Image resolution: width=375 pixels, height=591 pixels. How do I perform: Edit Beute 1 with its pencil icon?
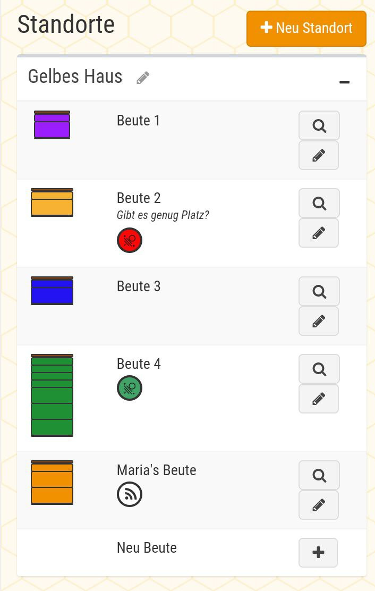[x=319, y=155]
